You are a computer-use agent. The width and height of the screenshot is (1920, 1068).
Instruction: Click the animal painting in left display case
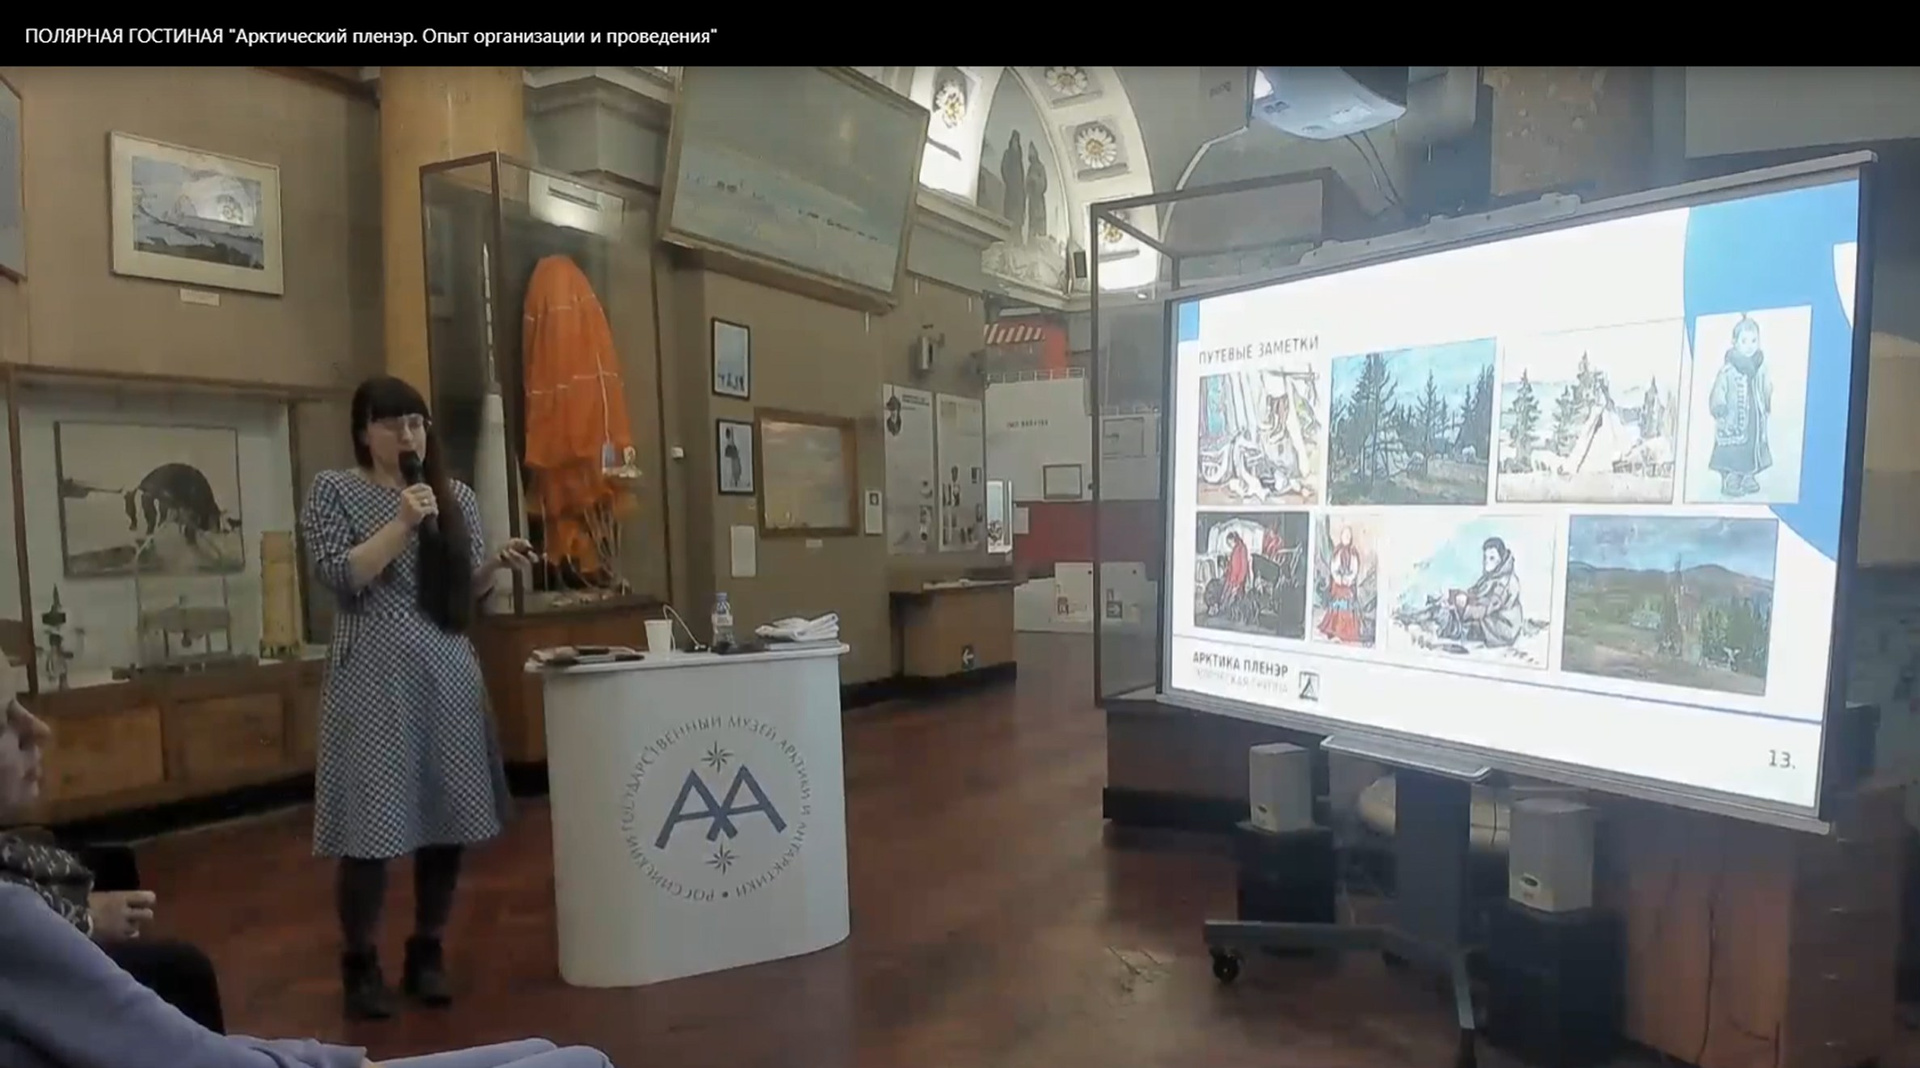(x=150, y=497)
